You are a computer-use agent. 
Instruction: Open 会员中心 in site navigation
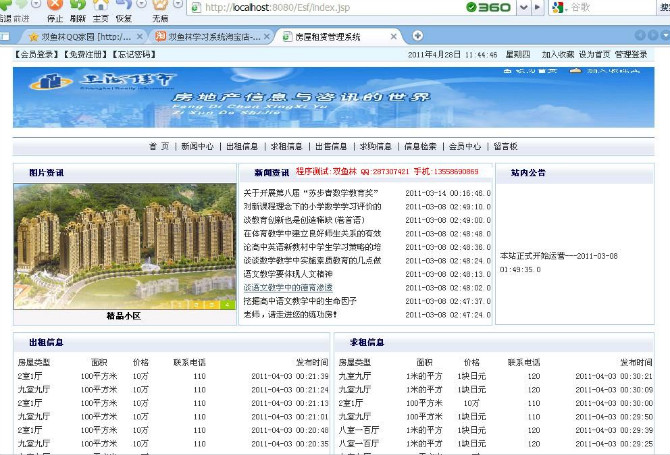(465, 147)
